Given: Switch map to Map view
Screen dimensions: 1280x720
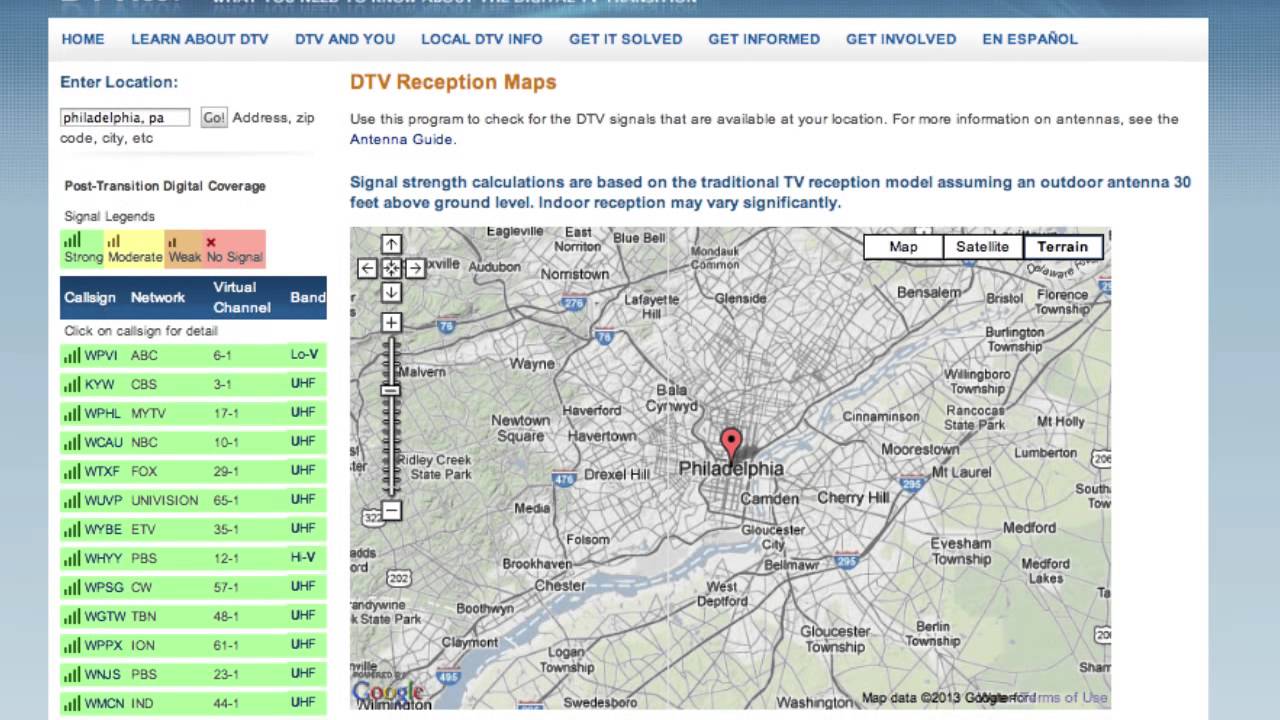Looking at the screenshot, I should click(x=903, y=247).
